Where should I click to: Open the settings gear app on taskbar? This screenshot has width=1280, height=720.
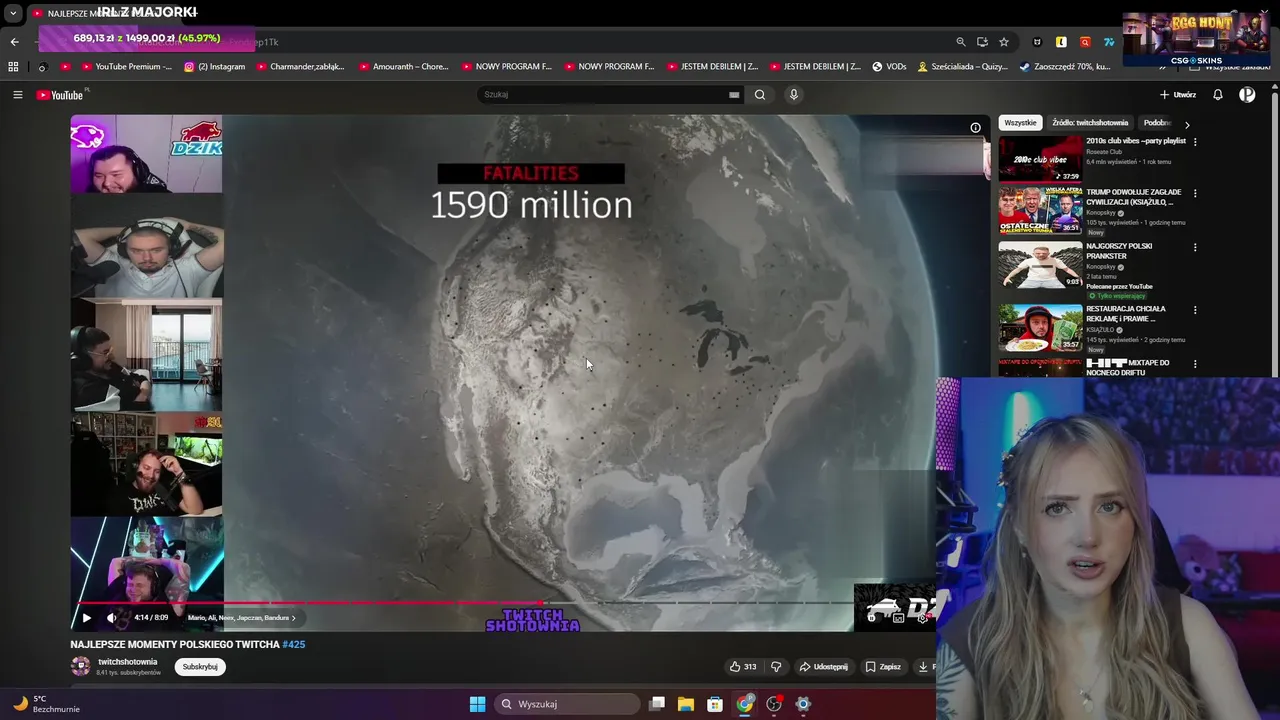tap(803, 704)
